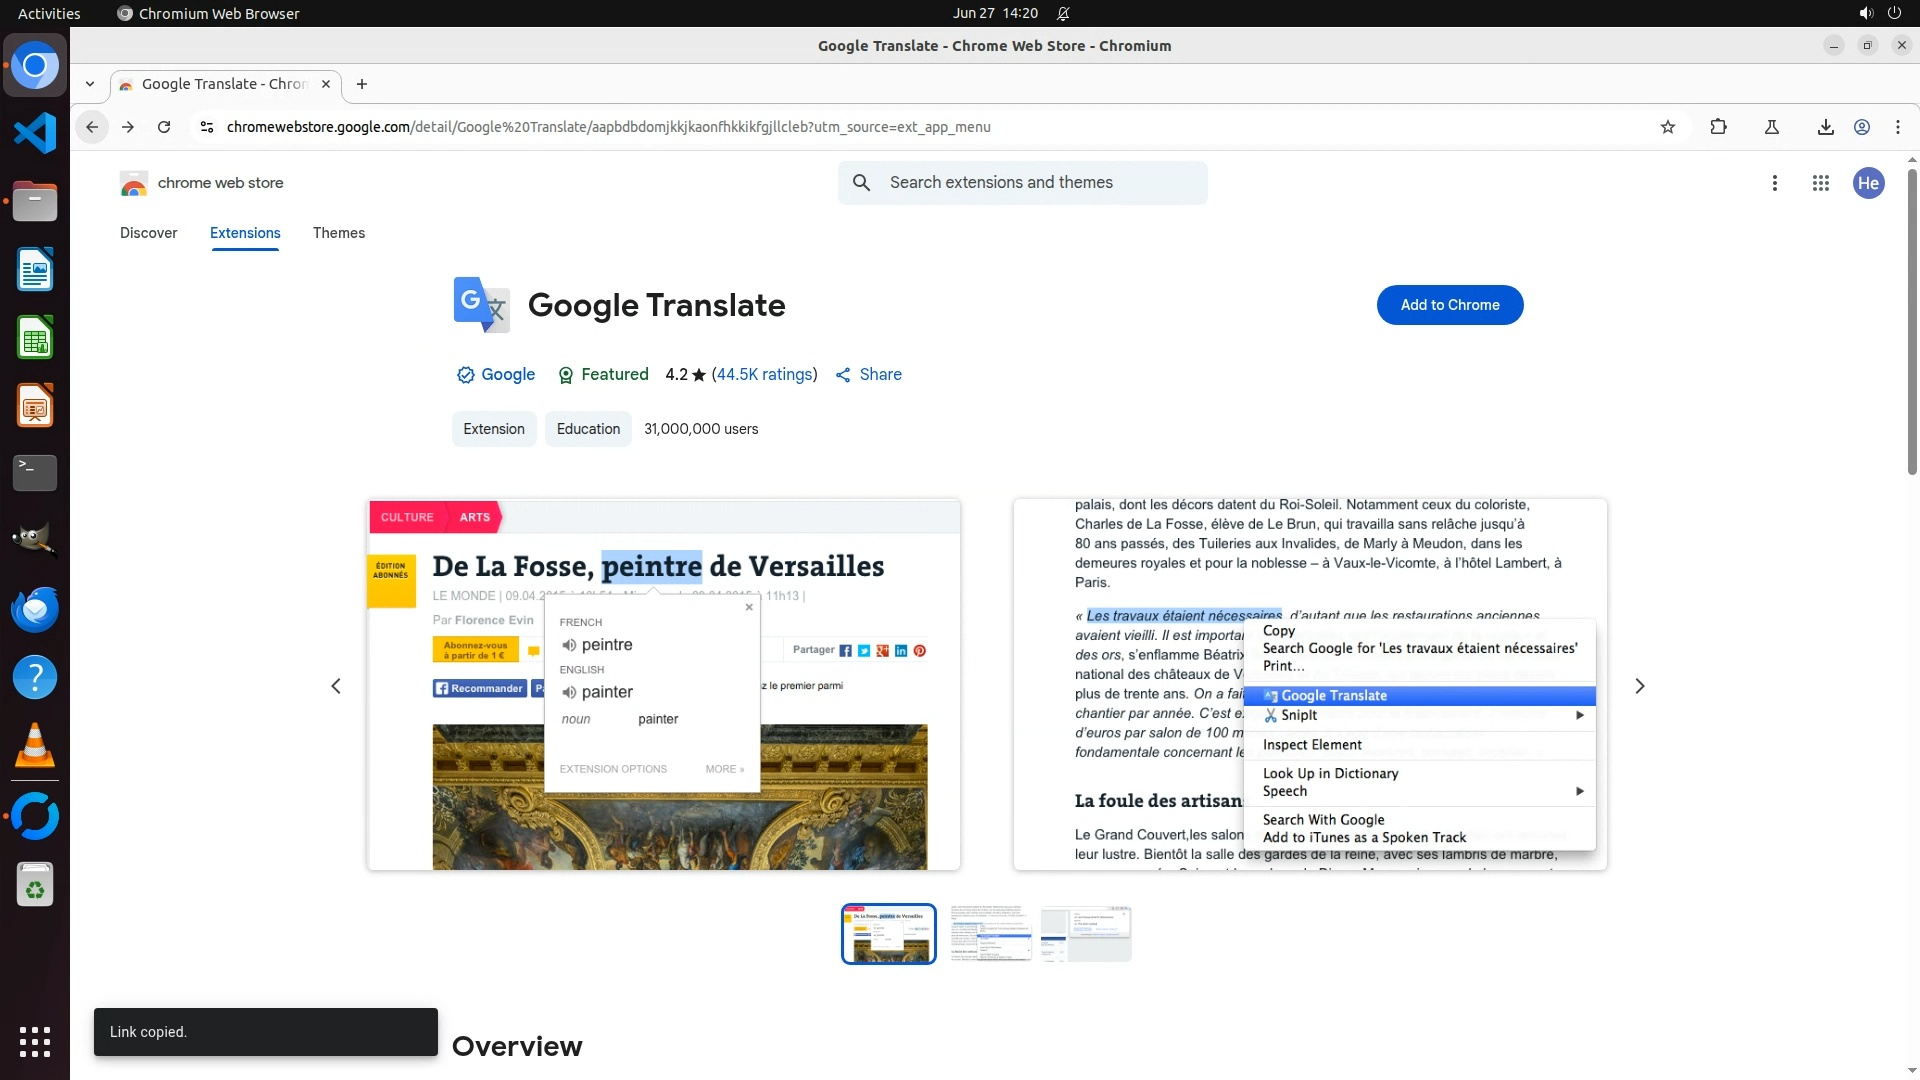Switch to the Themes tab
This screenshot has height=1080, width=1920.
tap(338, 233)
